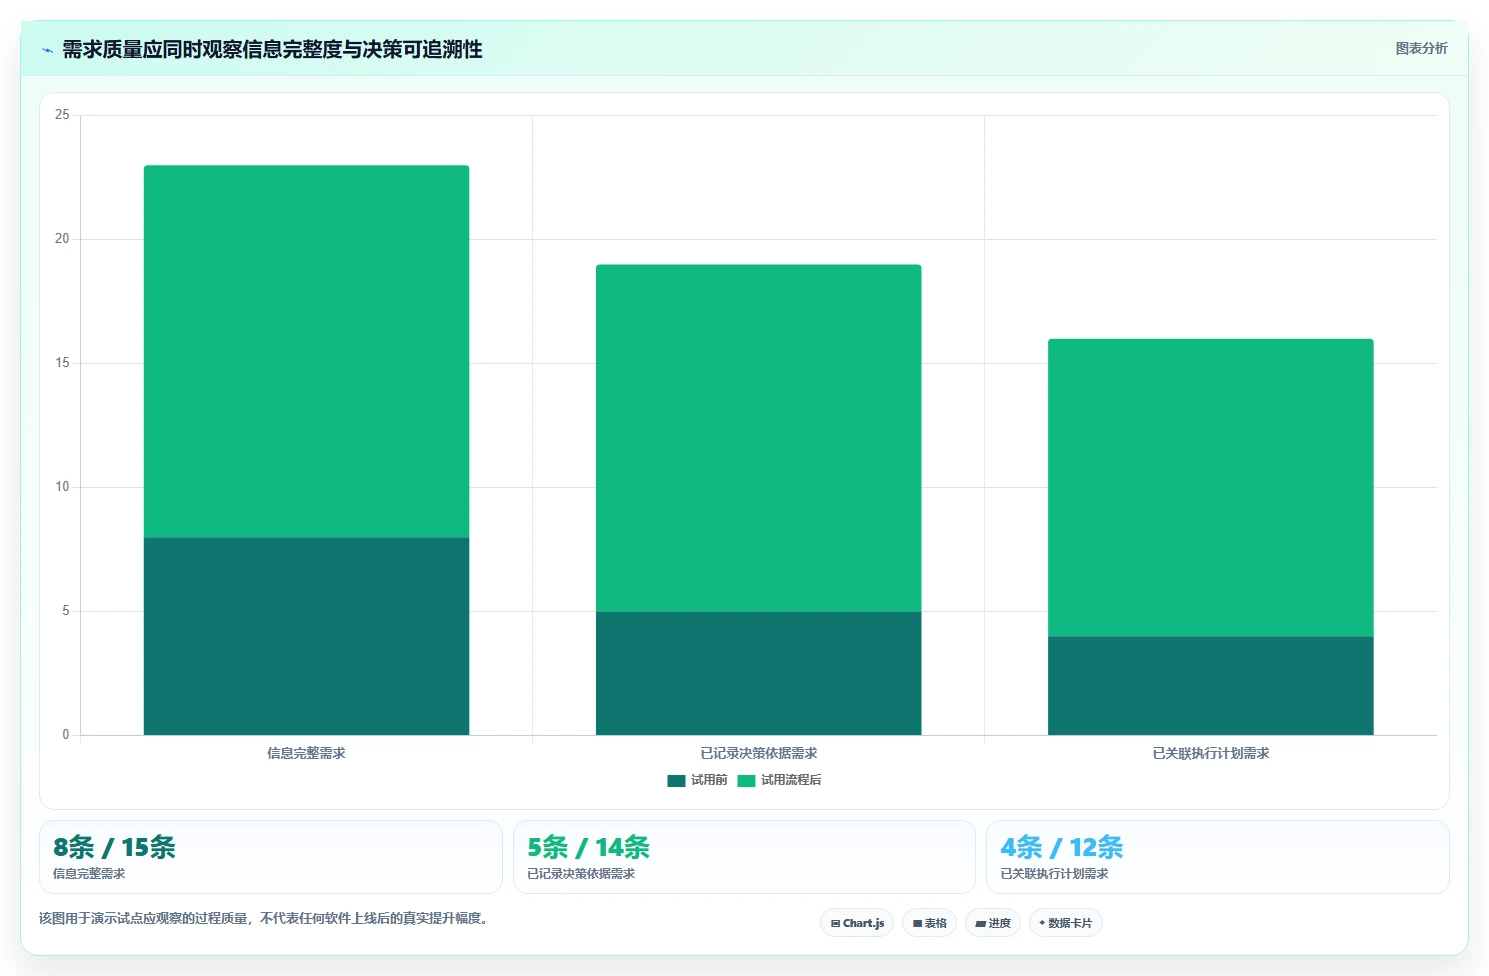Click the y-axis value 15

point(62,363)
